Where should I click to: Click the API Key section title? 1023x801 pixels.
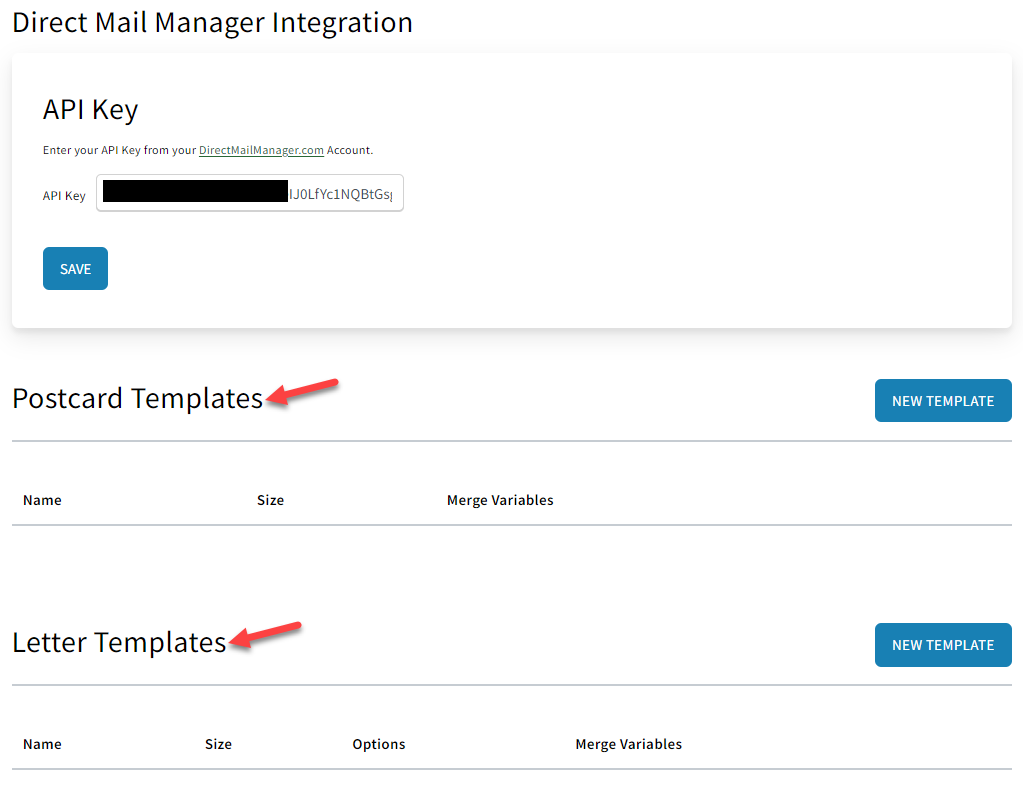90,109
